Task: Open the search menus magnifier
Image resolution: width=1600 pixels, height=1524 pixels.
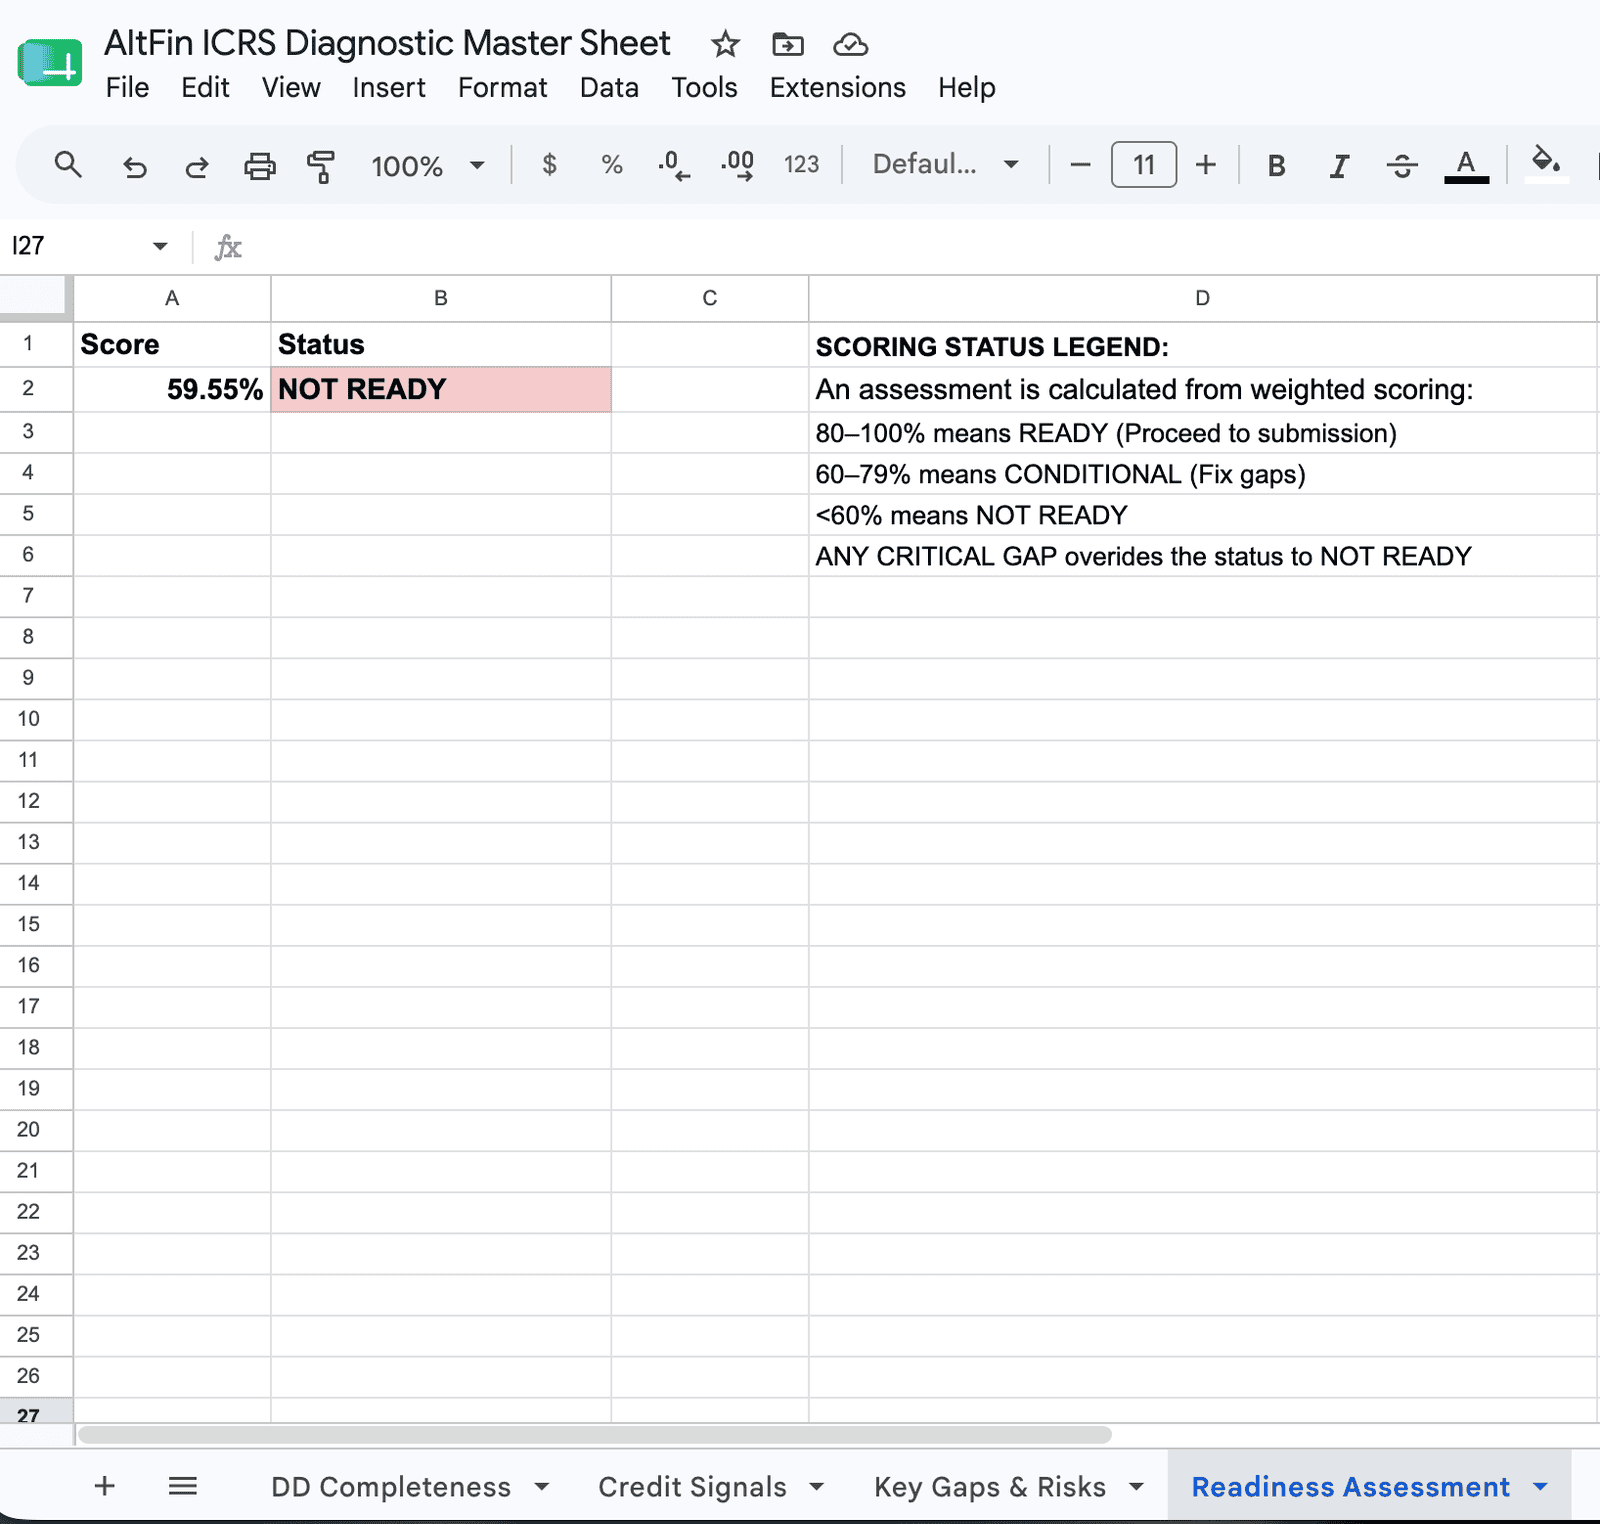Action: [x=68, y=165]
